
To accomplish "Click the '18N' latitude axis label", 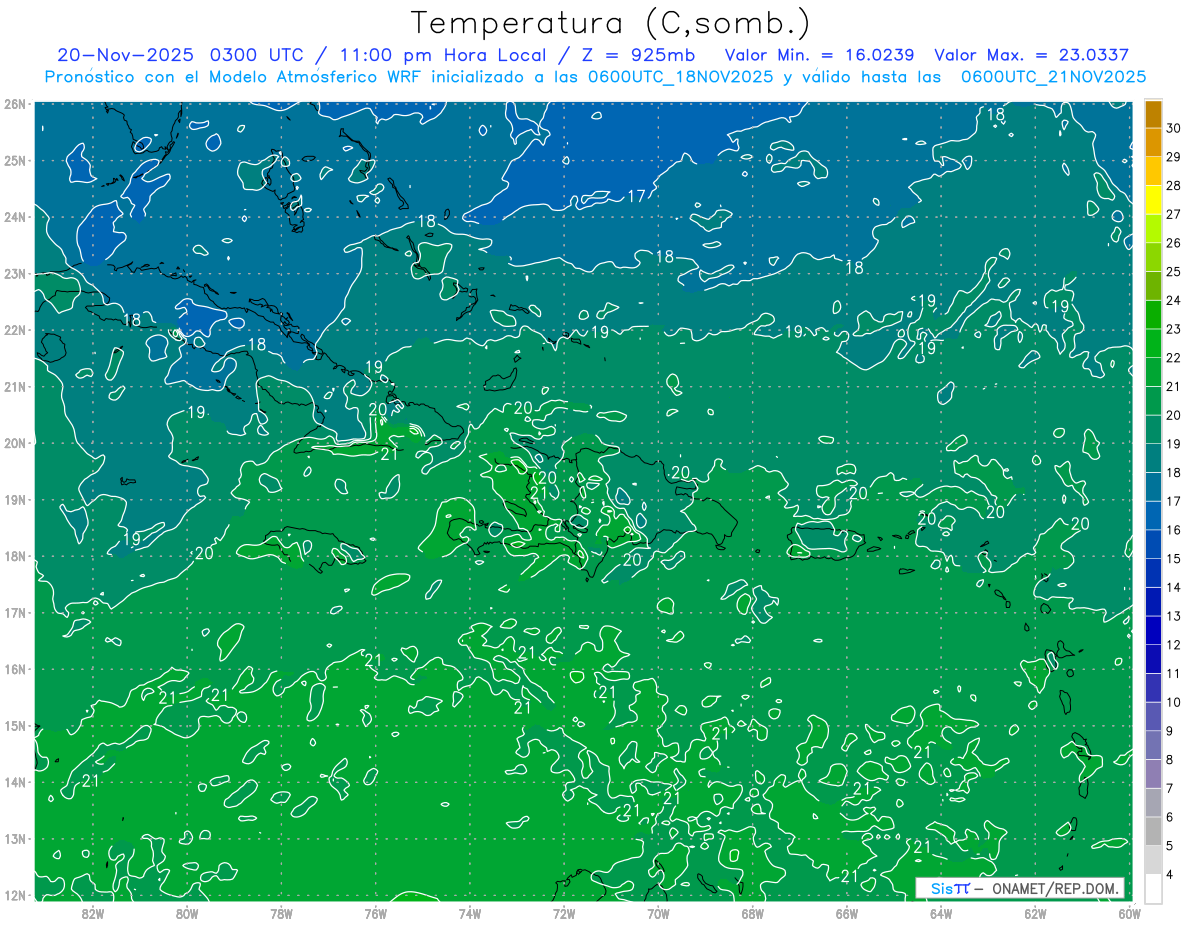I will [15, 556].
